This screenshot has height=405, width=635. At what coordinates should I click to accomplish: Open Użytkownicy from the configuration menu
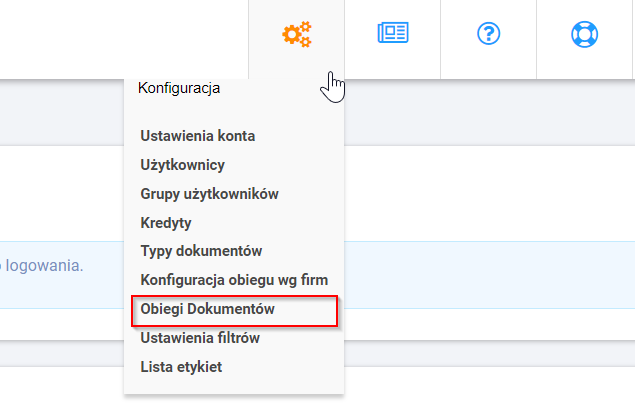point(183,165)
